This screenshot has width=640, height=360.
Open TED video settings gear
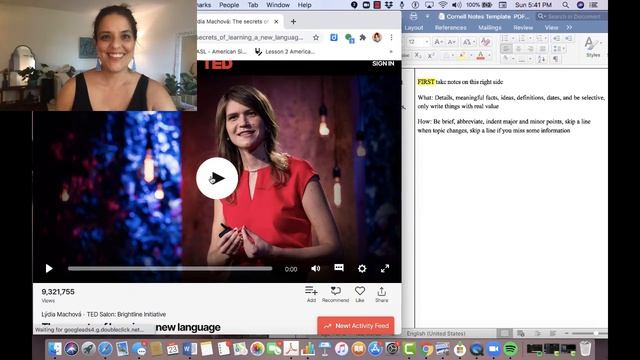click(362, 268)
